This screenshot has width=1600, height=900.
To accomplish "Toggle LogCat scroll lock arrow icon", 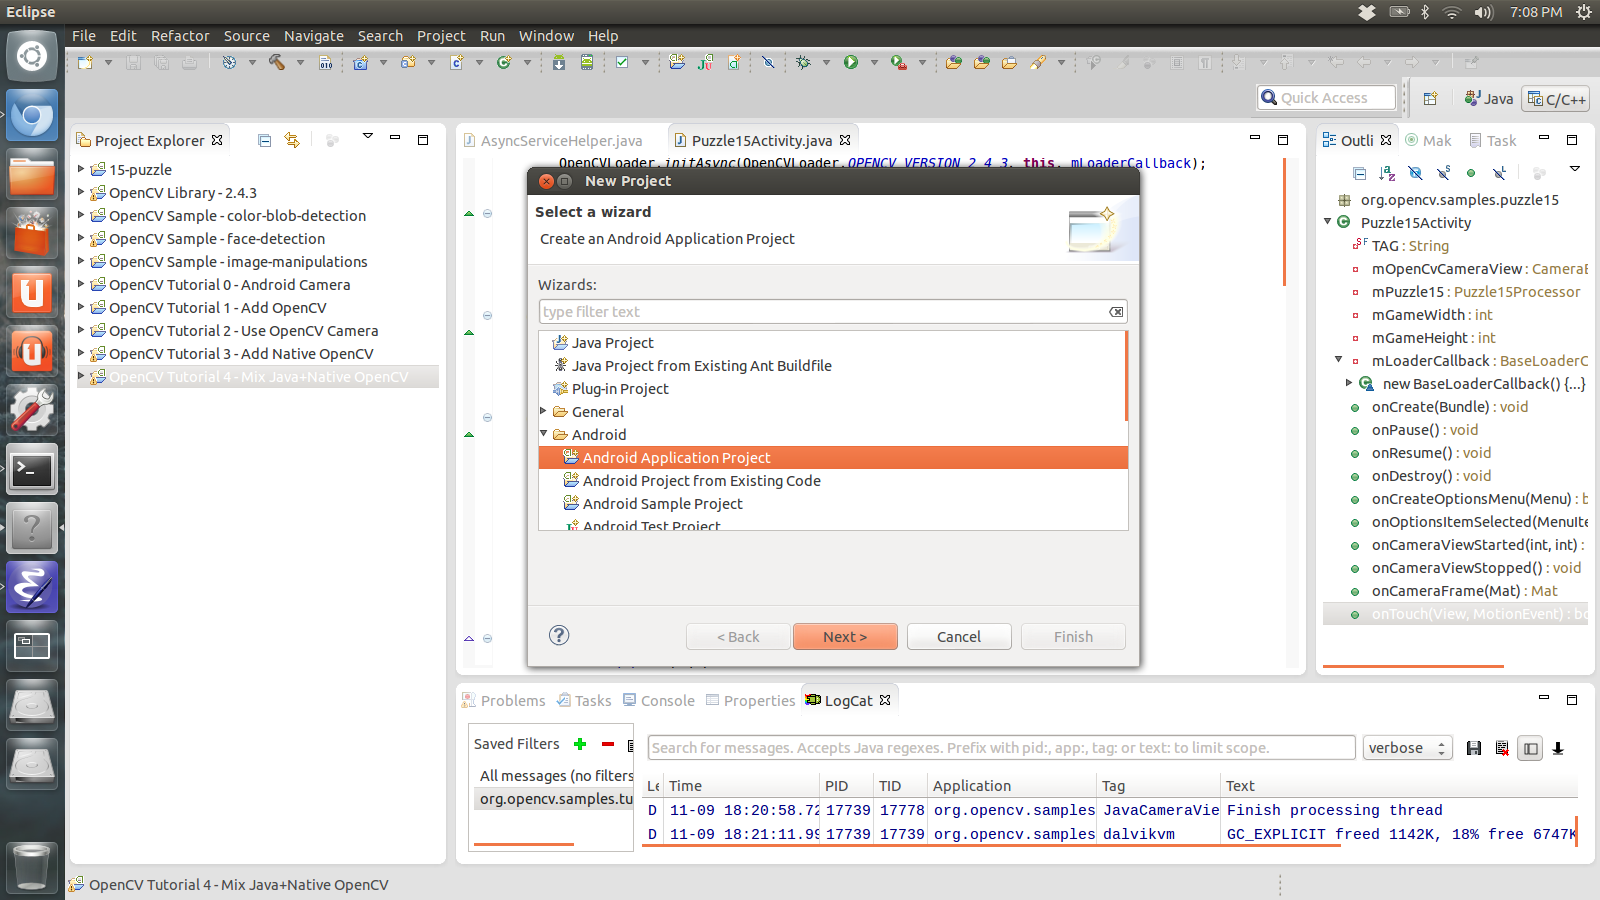I will coord(1558,748).
